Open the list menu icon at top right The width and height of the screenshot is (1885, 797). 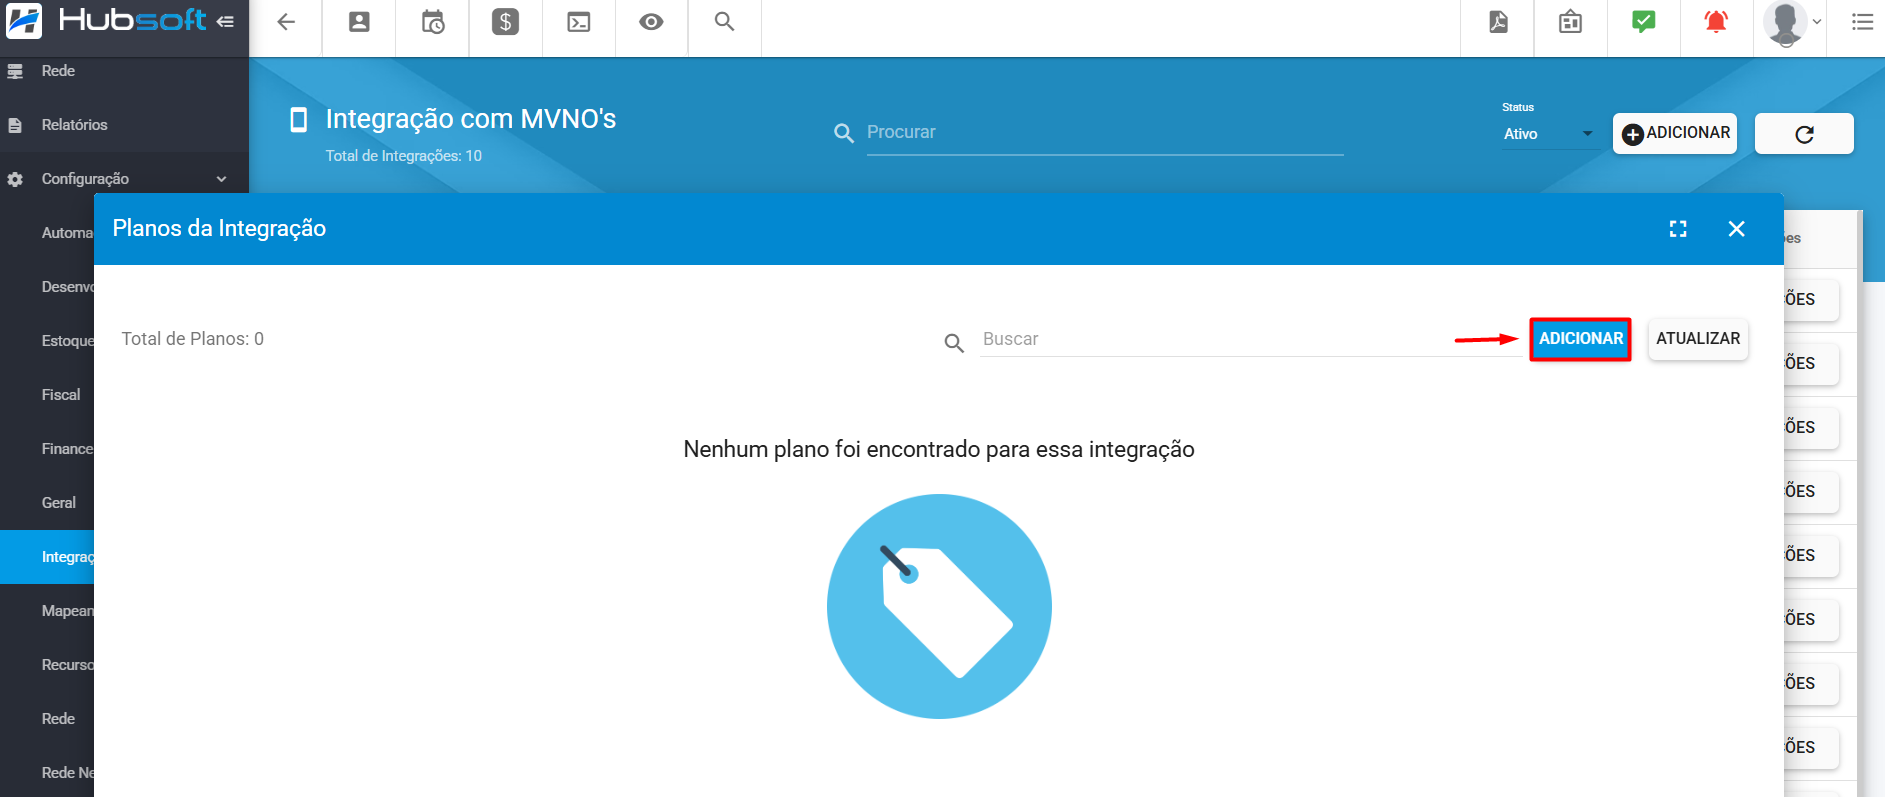click(x=1862, y=22)
